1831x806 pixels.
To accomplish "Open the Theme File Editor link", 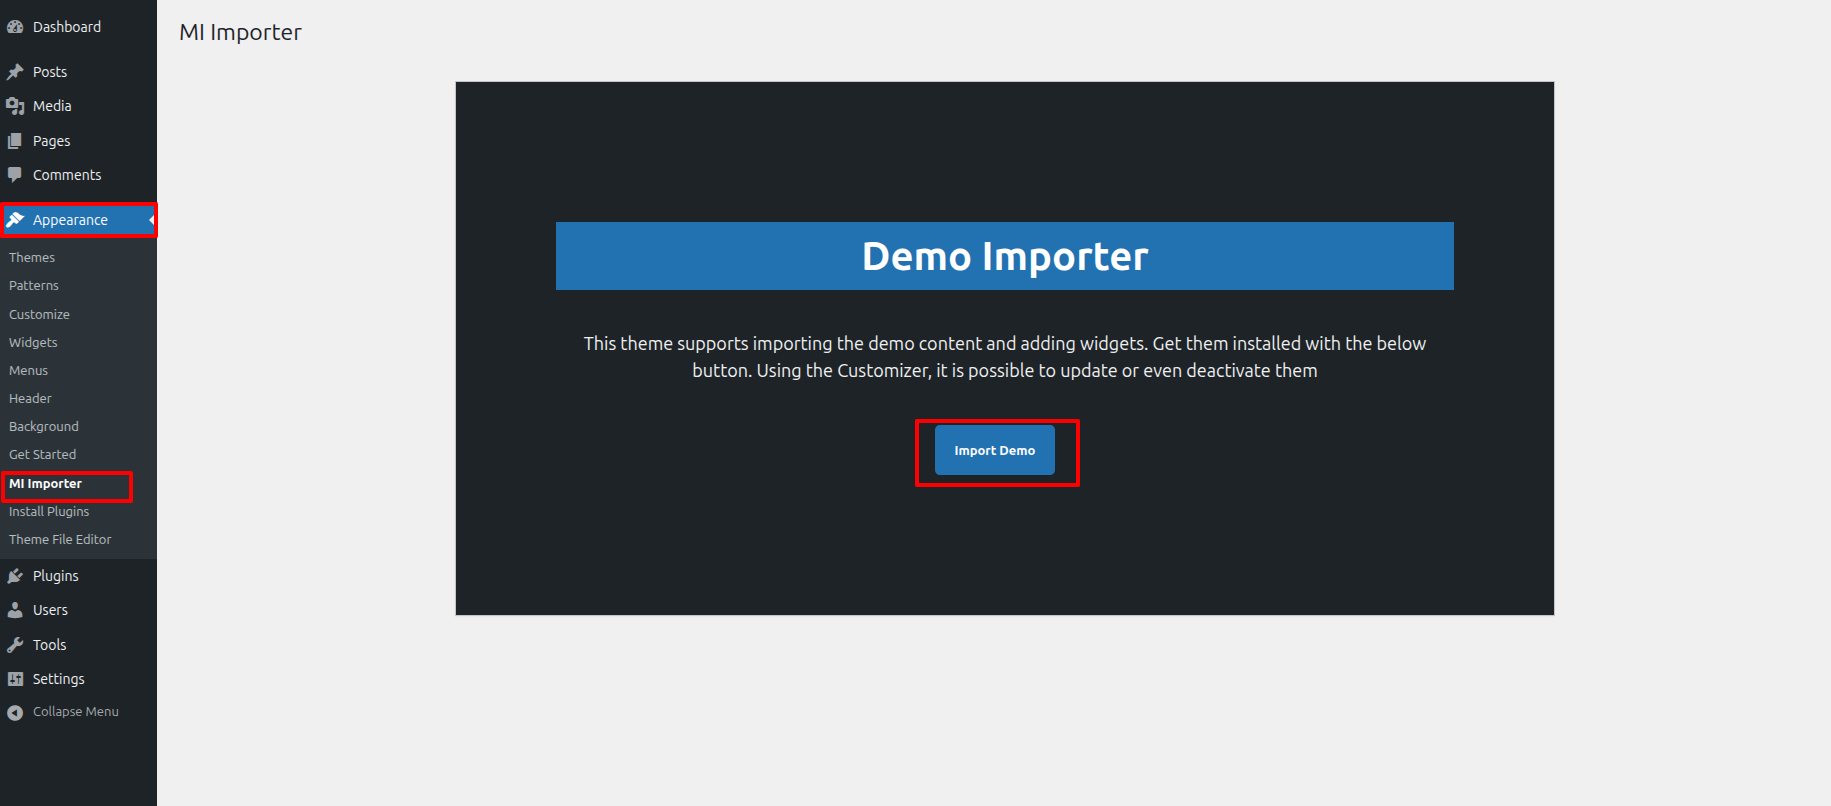I will pos(60,539).
